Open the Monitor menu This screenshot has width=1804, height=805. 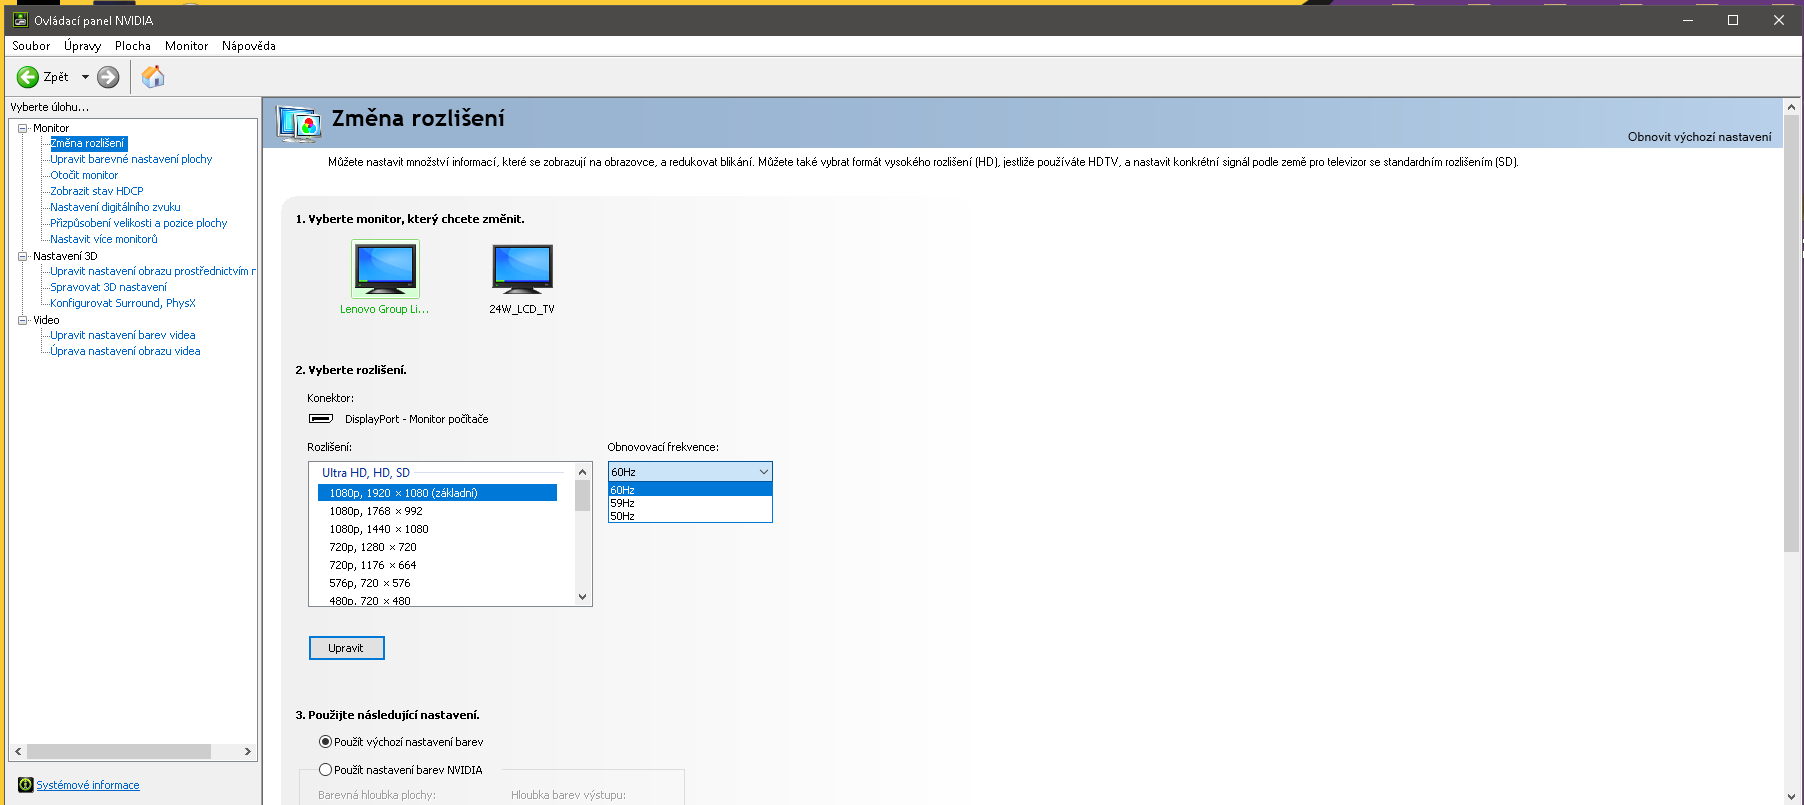pyautogui.click(x=187, y=46)
